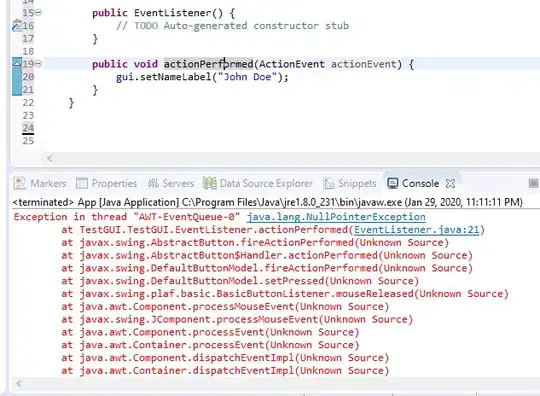
Task: Click gui.setNameLabel call on line 20
Action: pyautogui.click(x=202, y=77)
